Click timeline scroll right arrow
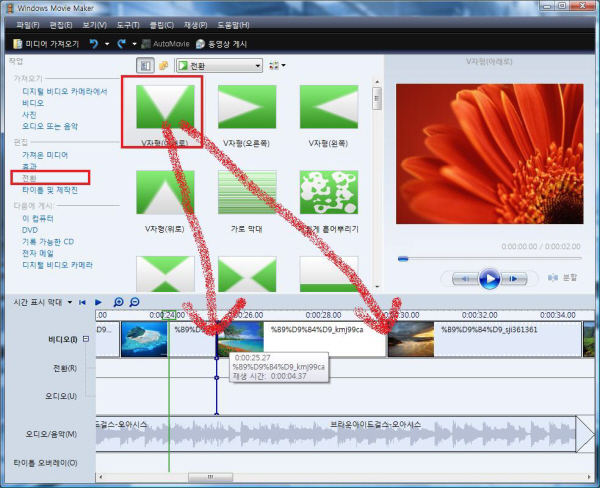This screenshot has height=488, width=600. click(x=589, y=477)
